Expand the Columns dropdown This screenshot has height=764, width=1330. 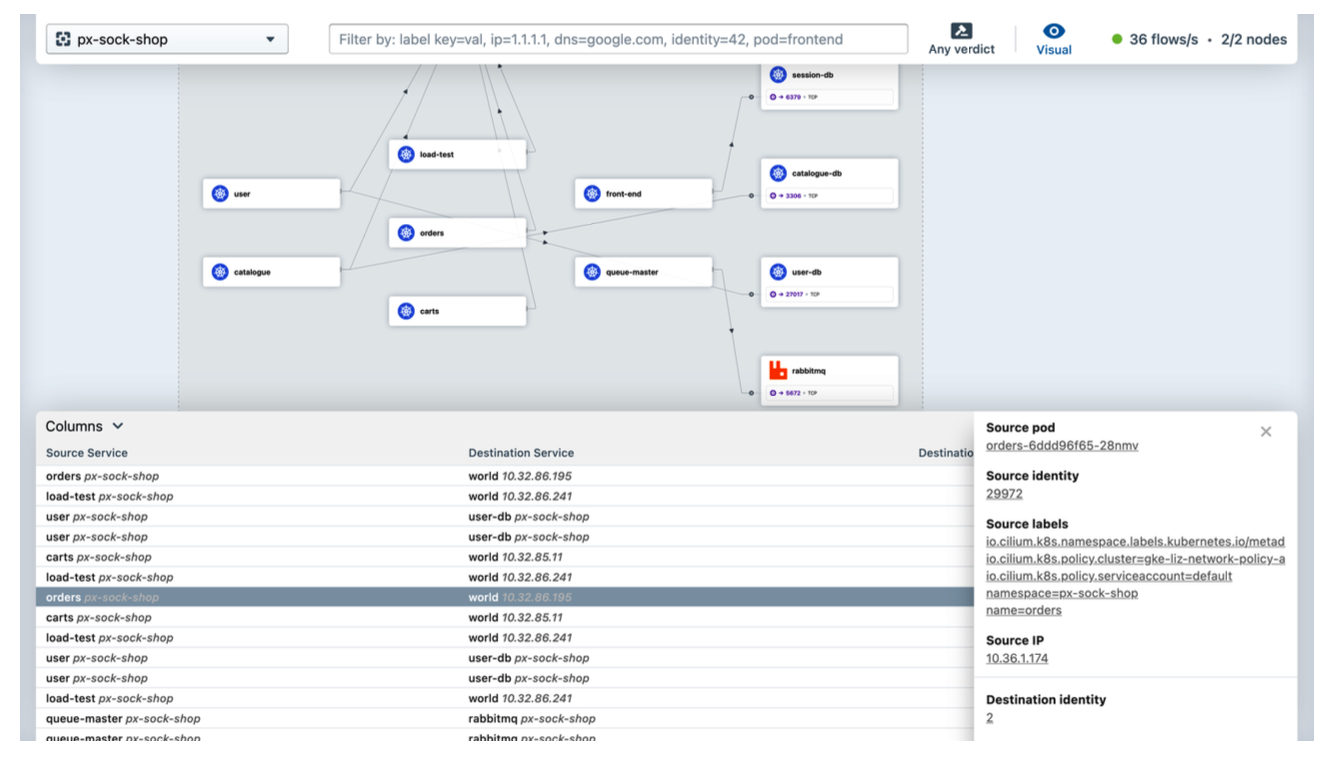tap(85, 427)
